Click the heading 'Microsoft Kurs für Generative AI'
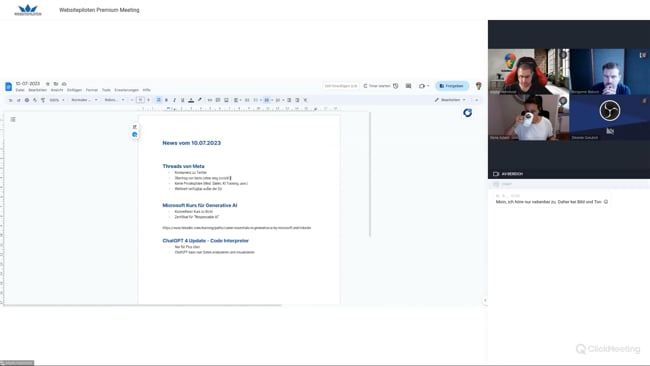650x366 pixels. [200, 205]
